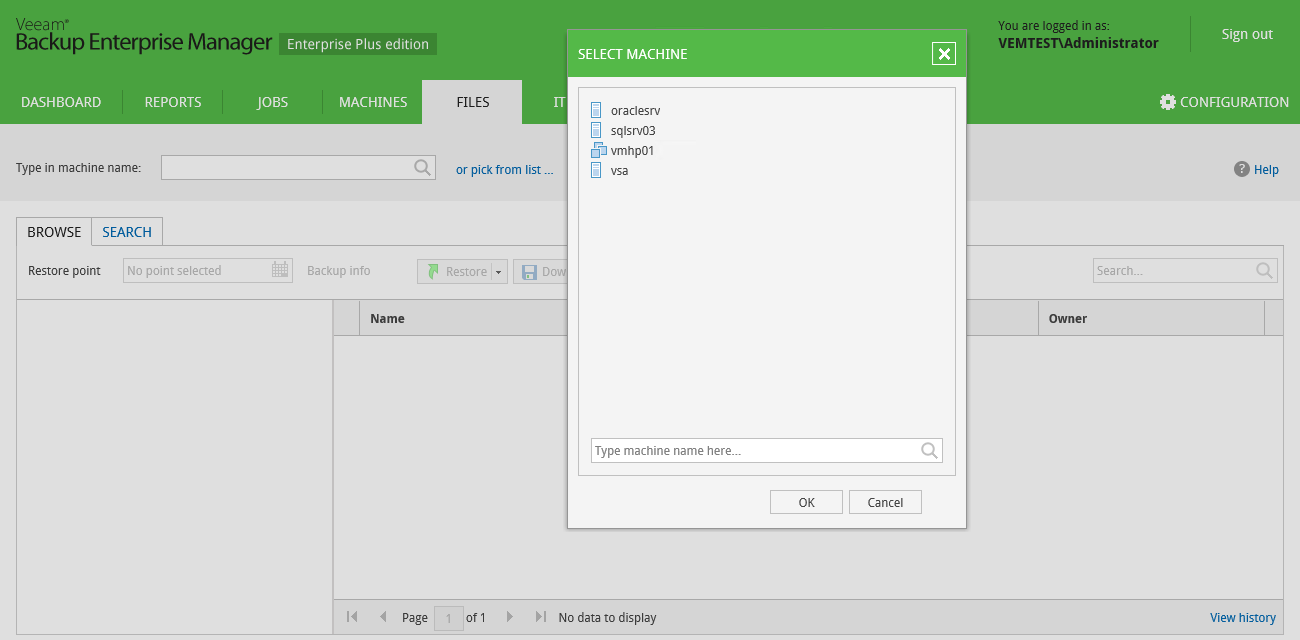1300x640 pixels.
Task: Click the Veeam Backup Enterprise Manager logo
Action: 143,37
